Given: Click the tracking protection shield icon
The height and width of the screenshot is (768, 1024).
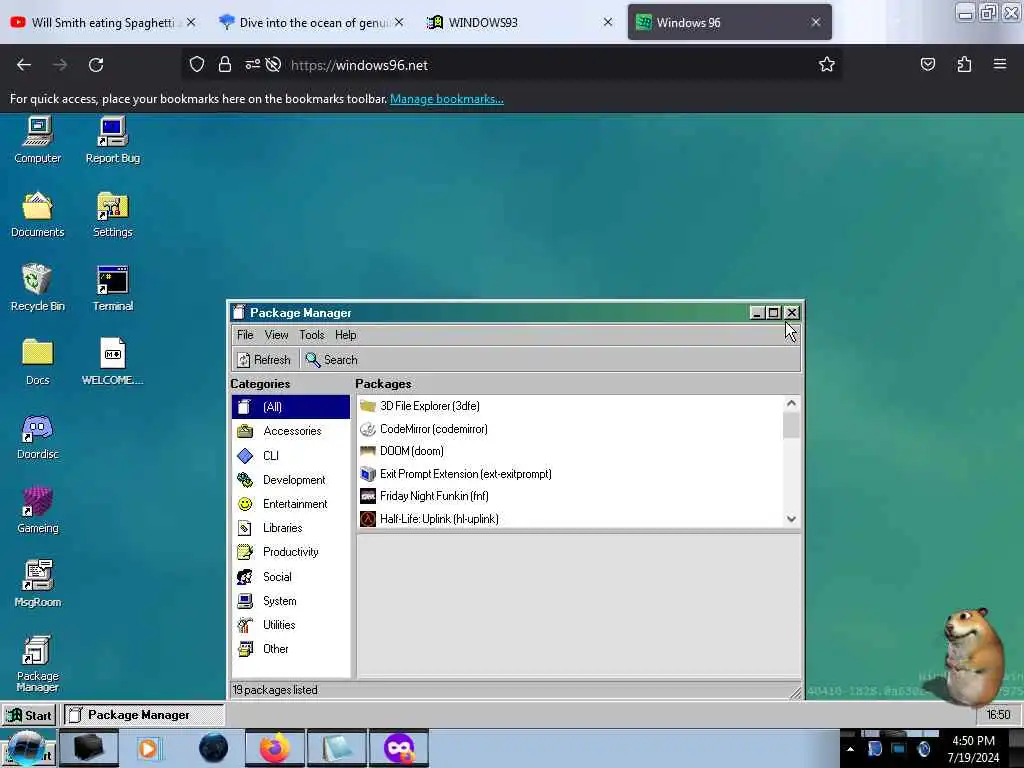Looking at the screenshot, I should [197, 64].
